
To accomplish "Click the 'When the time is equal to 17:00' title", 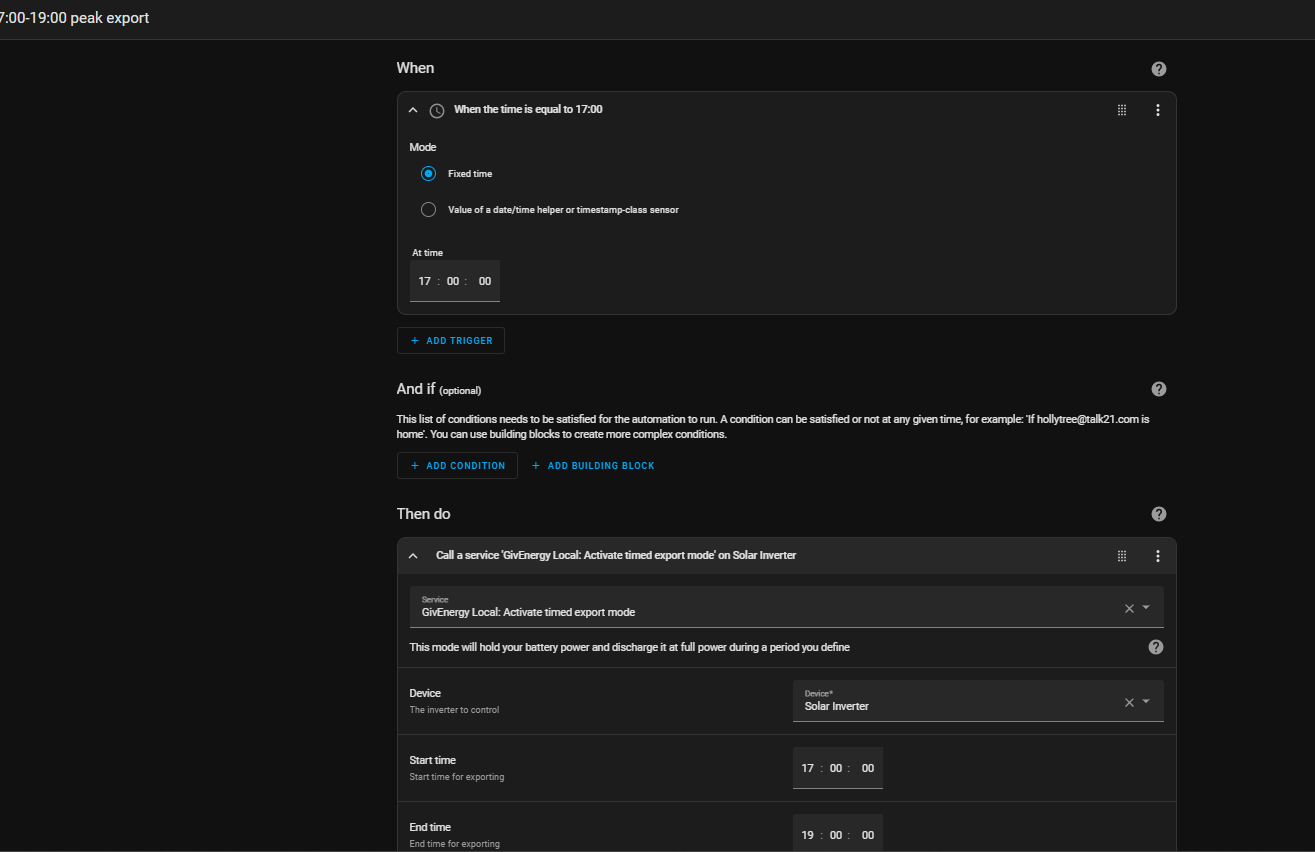I will (528, 110).
